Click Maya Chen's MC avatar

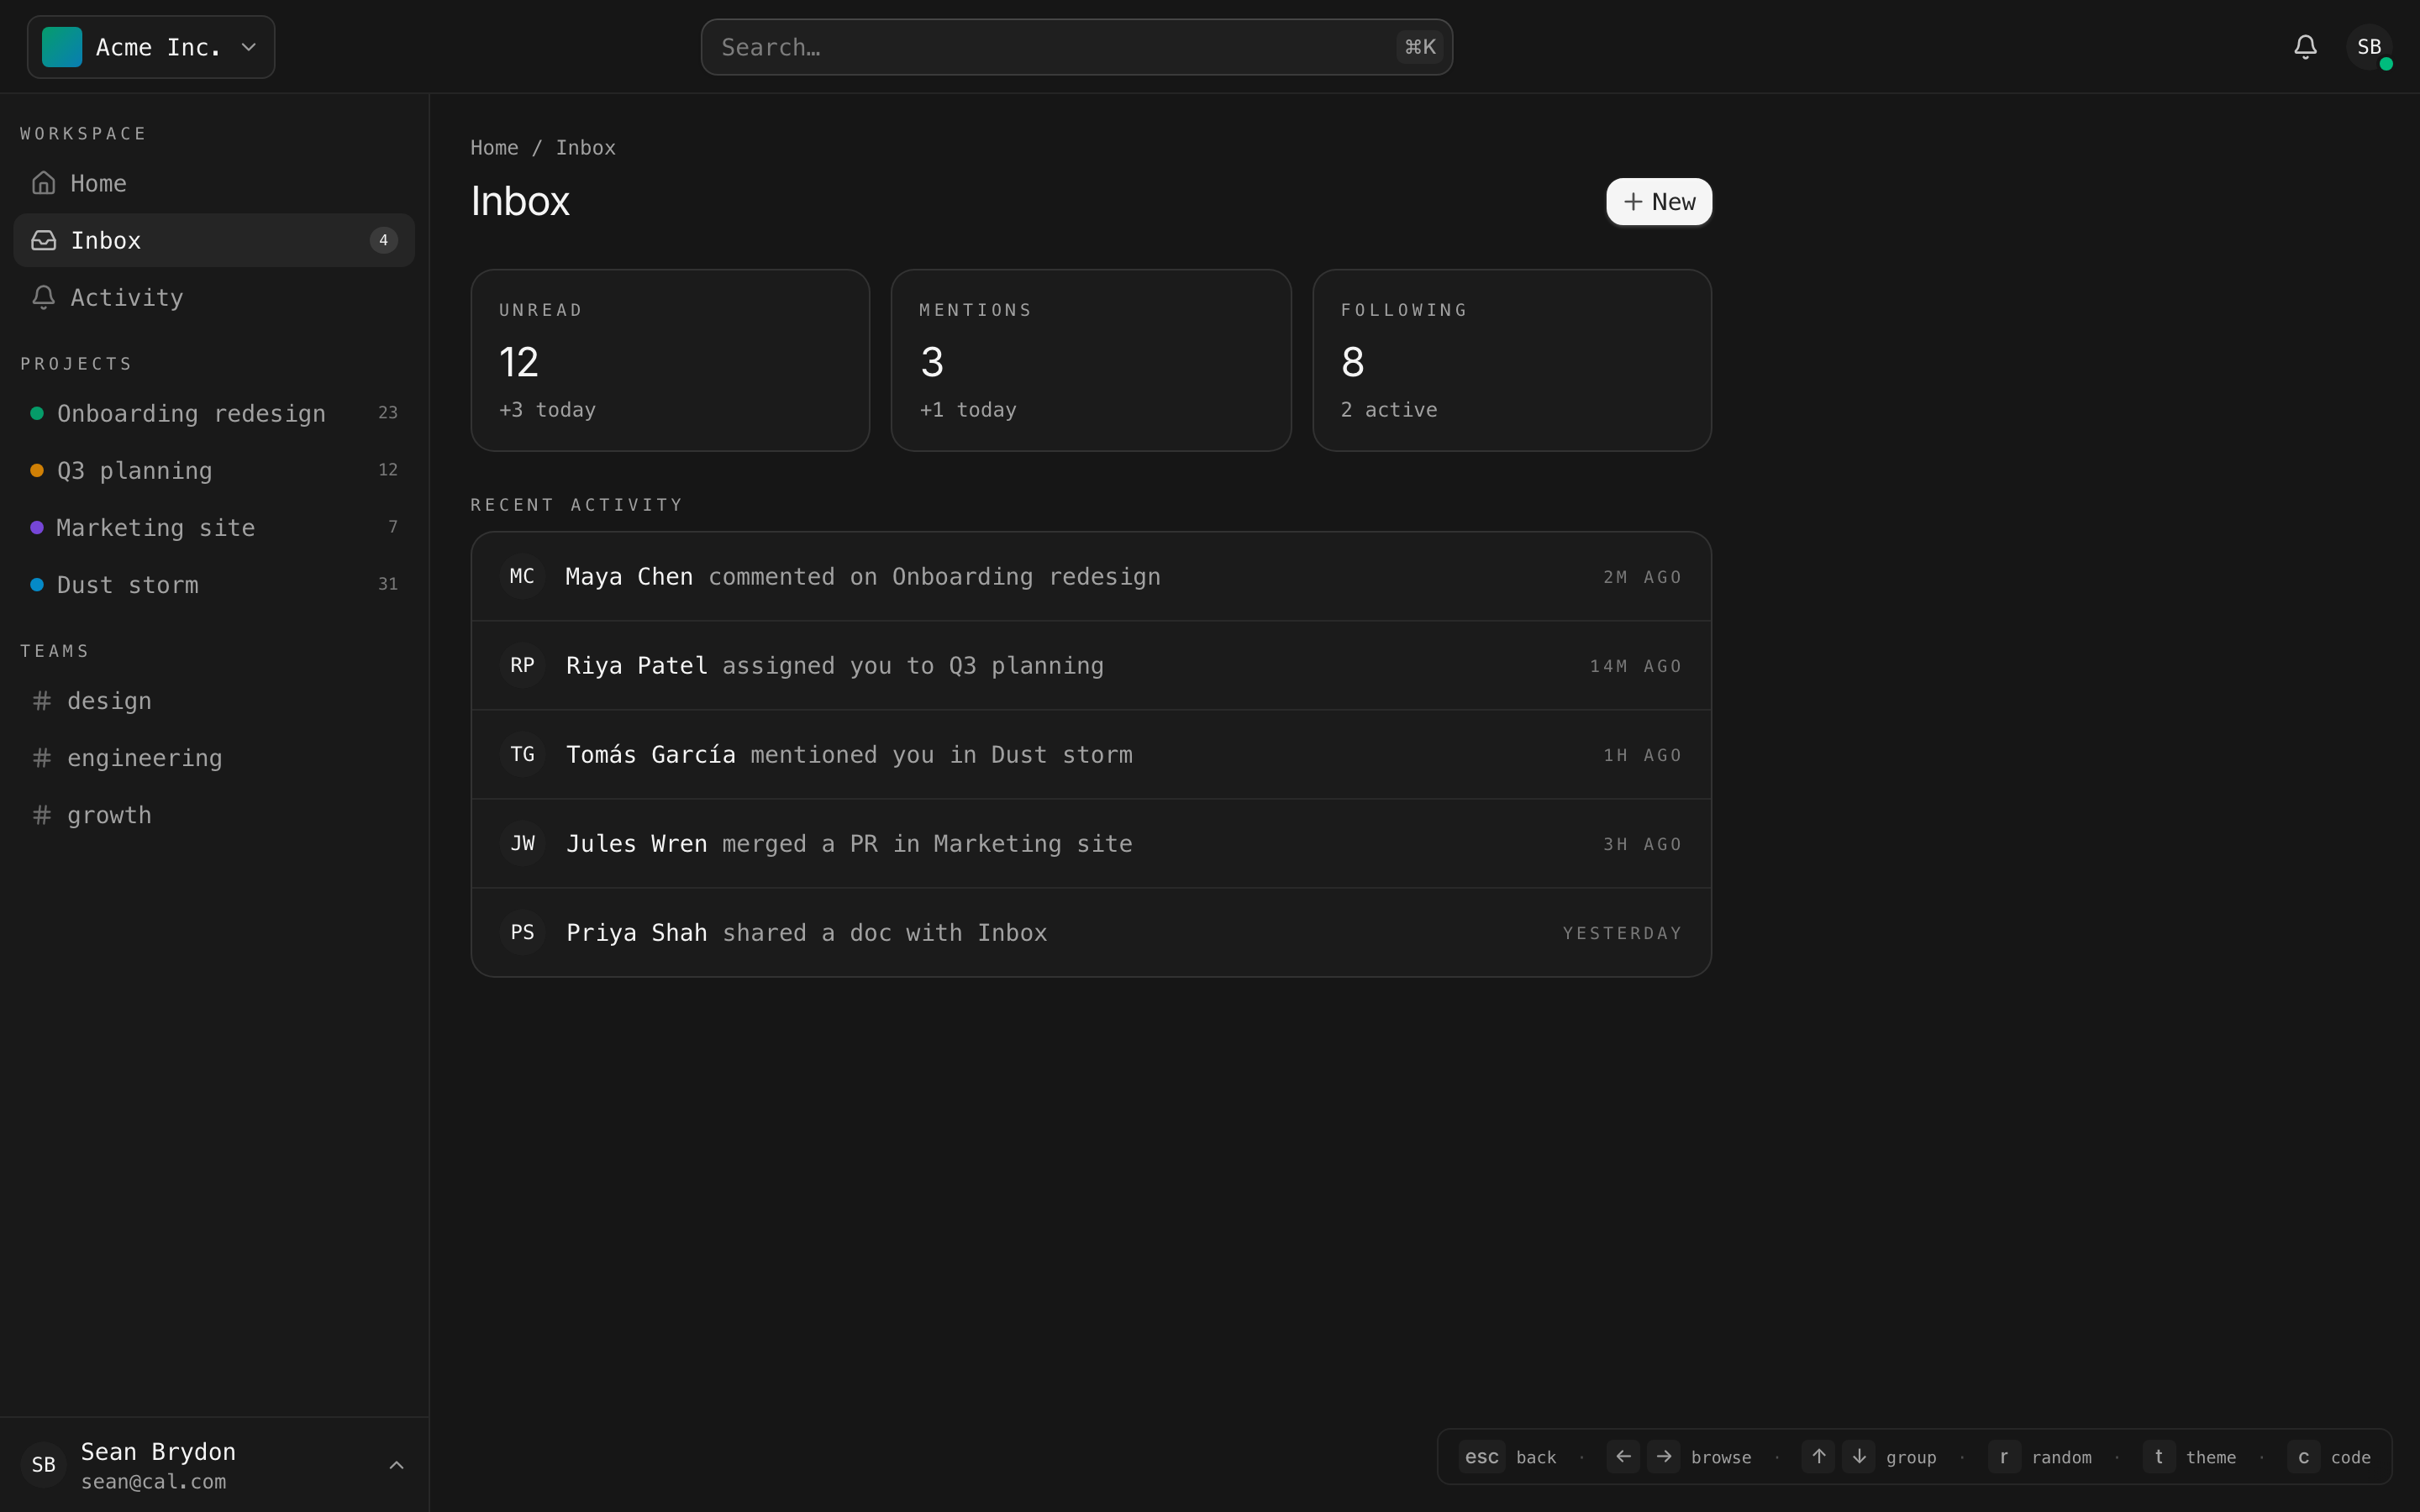tap(522, 576)
